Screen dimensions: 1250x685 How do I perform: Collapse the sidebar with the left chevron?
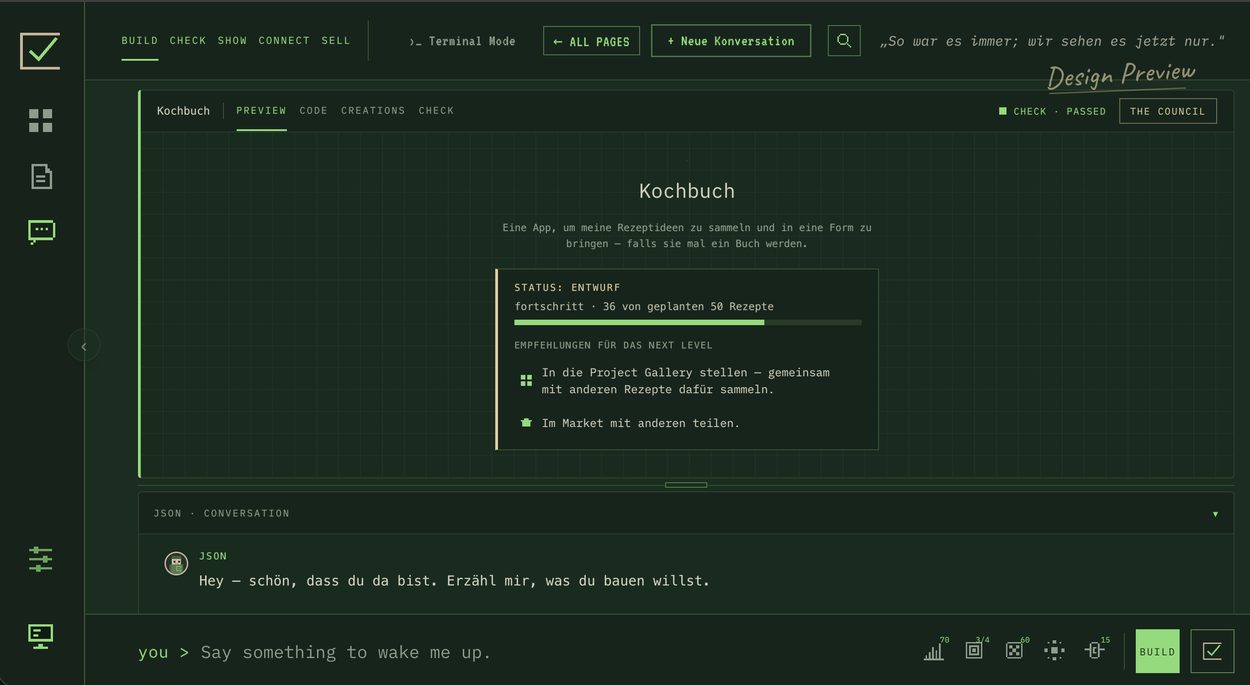(84, 346)
